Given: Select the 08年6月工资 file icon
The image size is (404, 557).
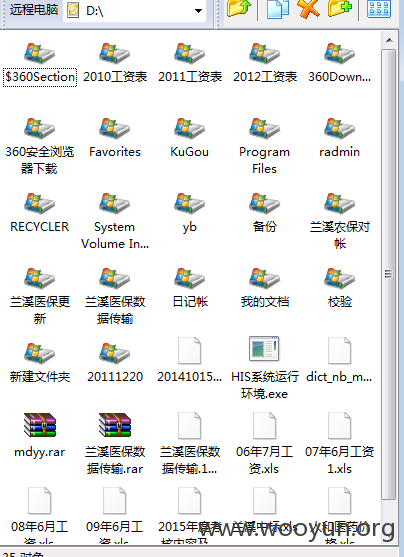Looking at the screenshot, I should (39, 501).
